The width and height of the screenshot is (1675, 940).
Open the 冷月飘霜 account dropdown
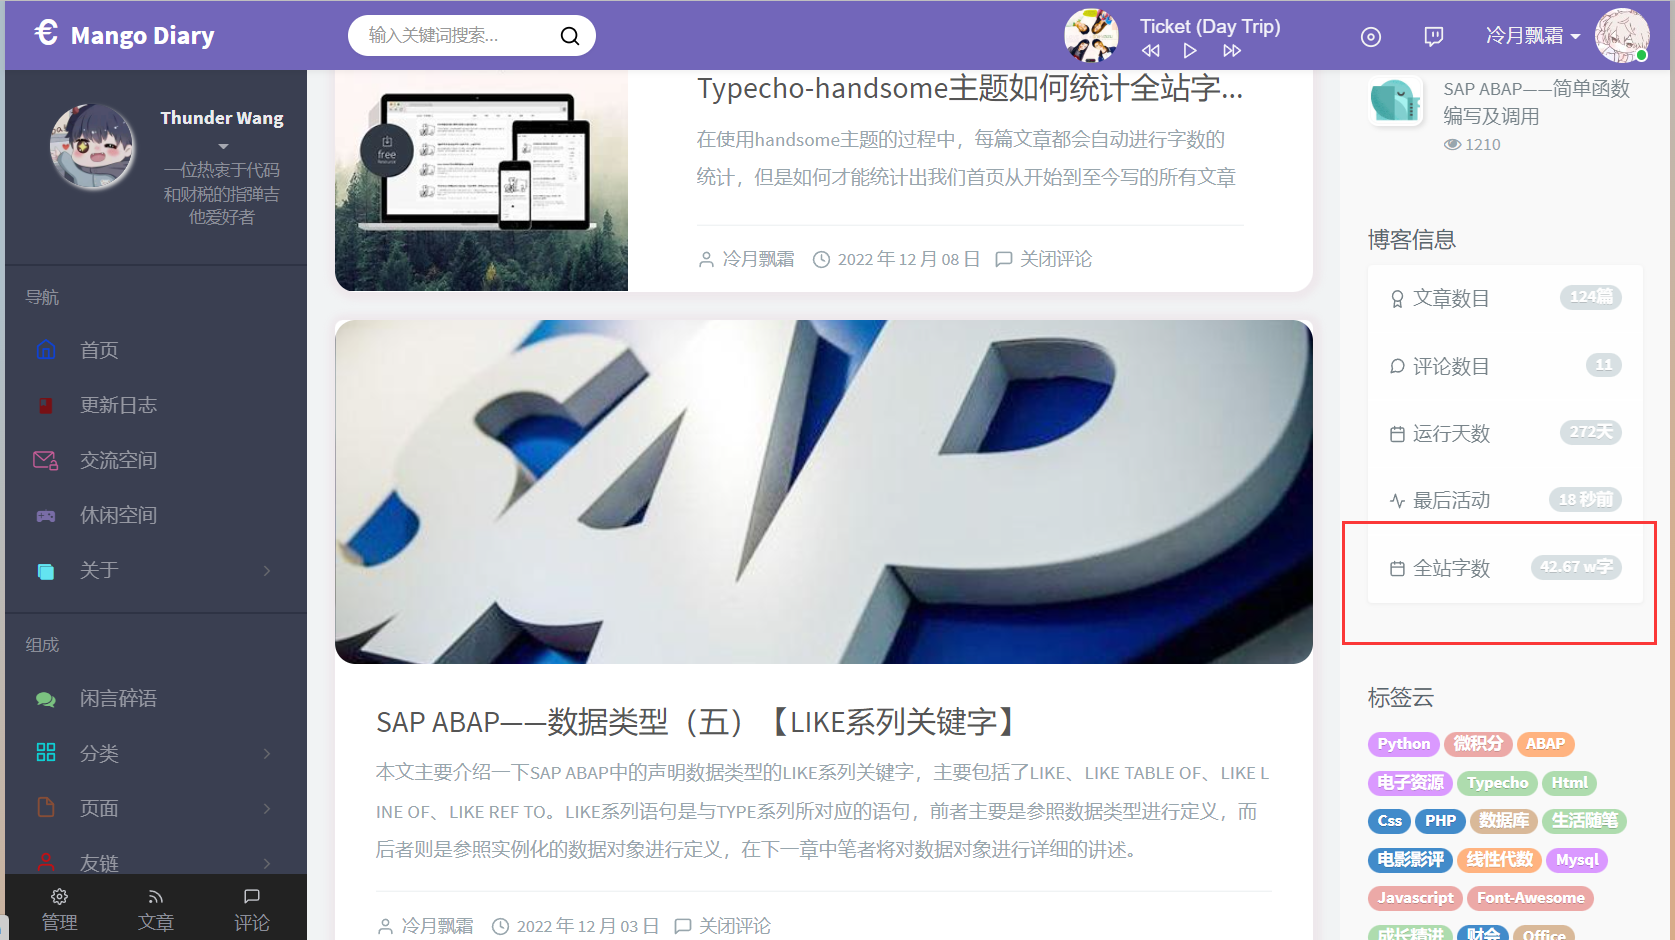(1533, 33)
